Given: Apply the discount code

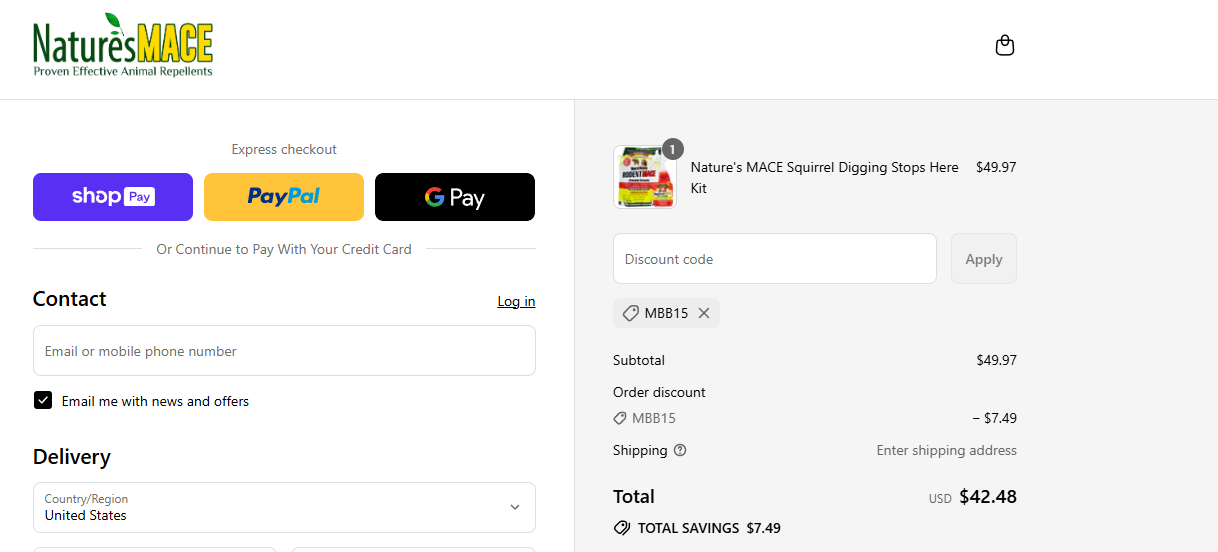Looking at the screenshot, I should [x=984, y=259].
